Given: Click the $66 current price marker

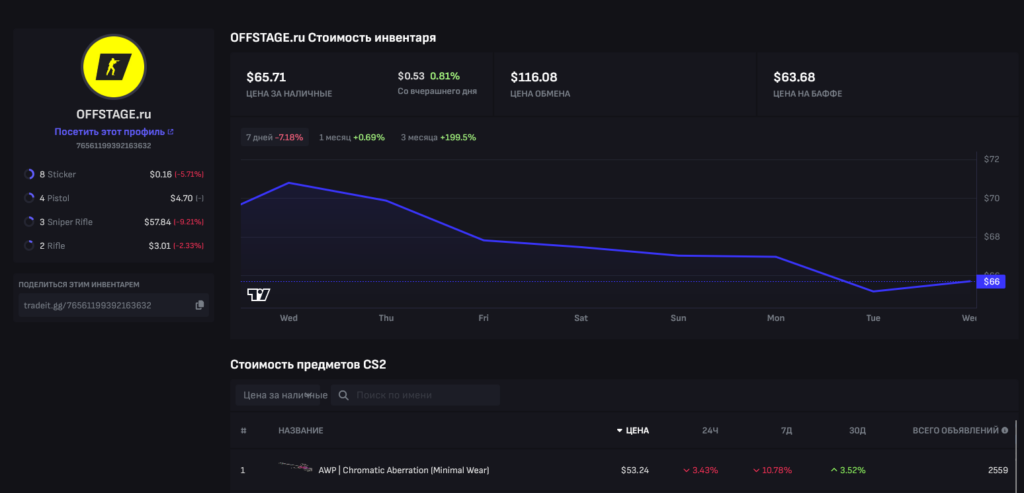Looking at the screenshot, I should 990,282.
